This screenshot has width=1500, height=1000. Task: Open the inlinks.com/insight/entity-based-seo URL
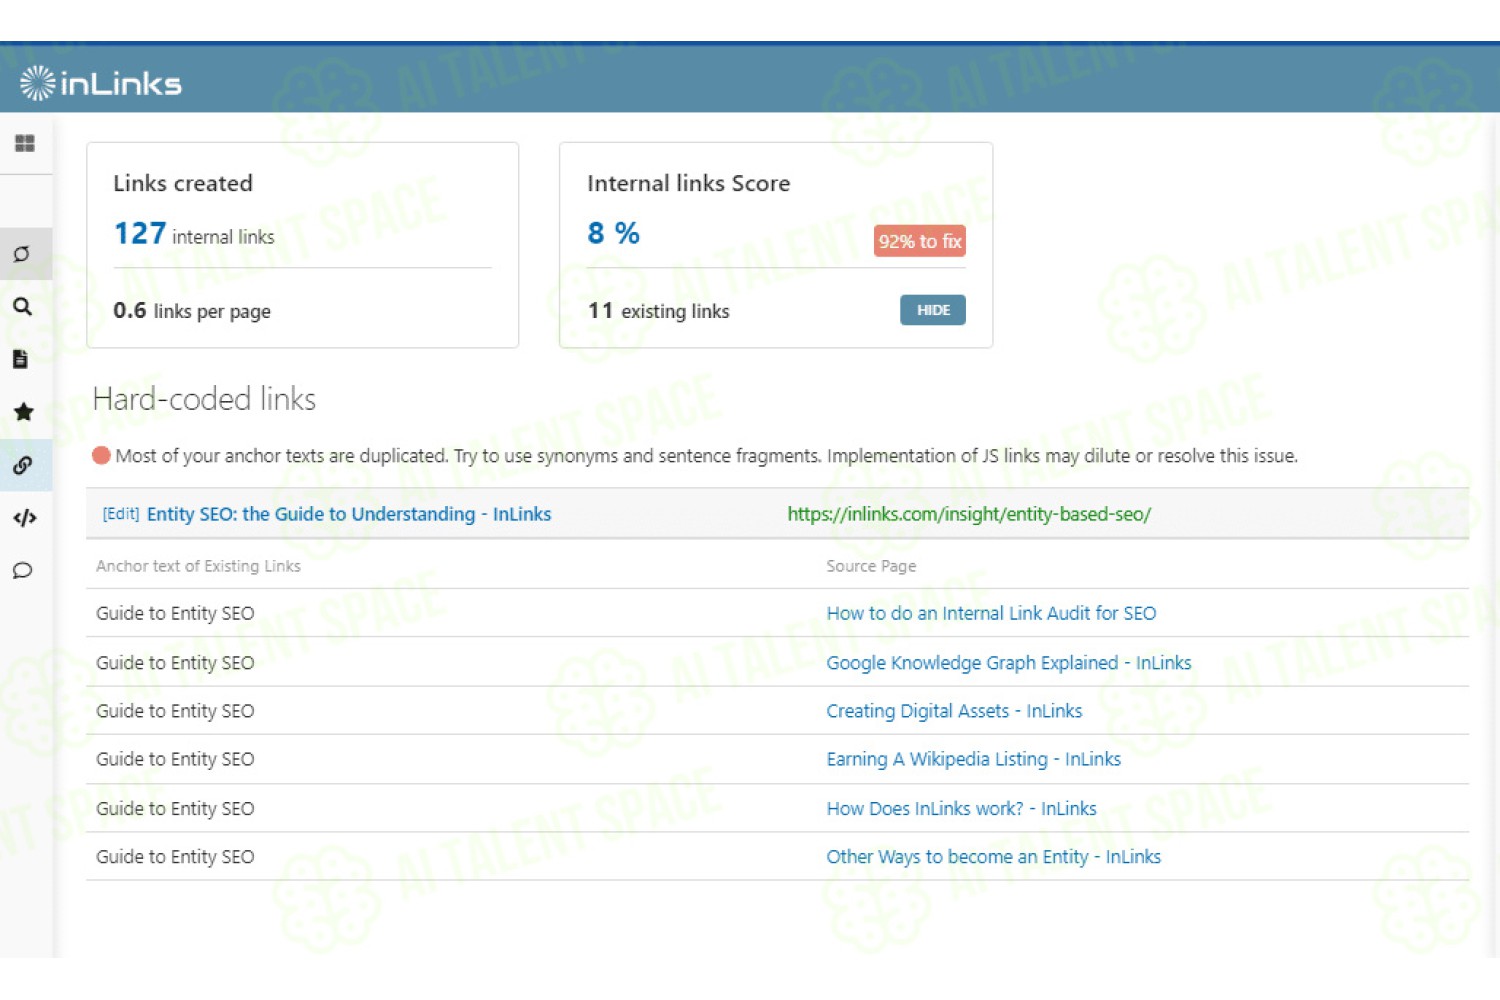pos(969,514)
